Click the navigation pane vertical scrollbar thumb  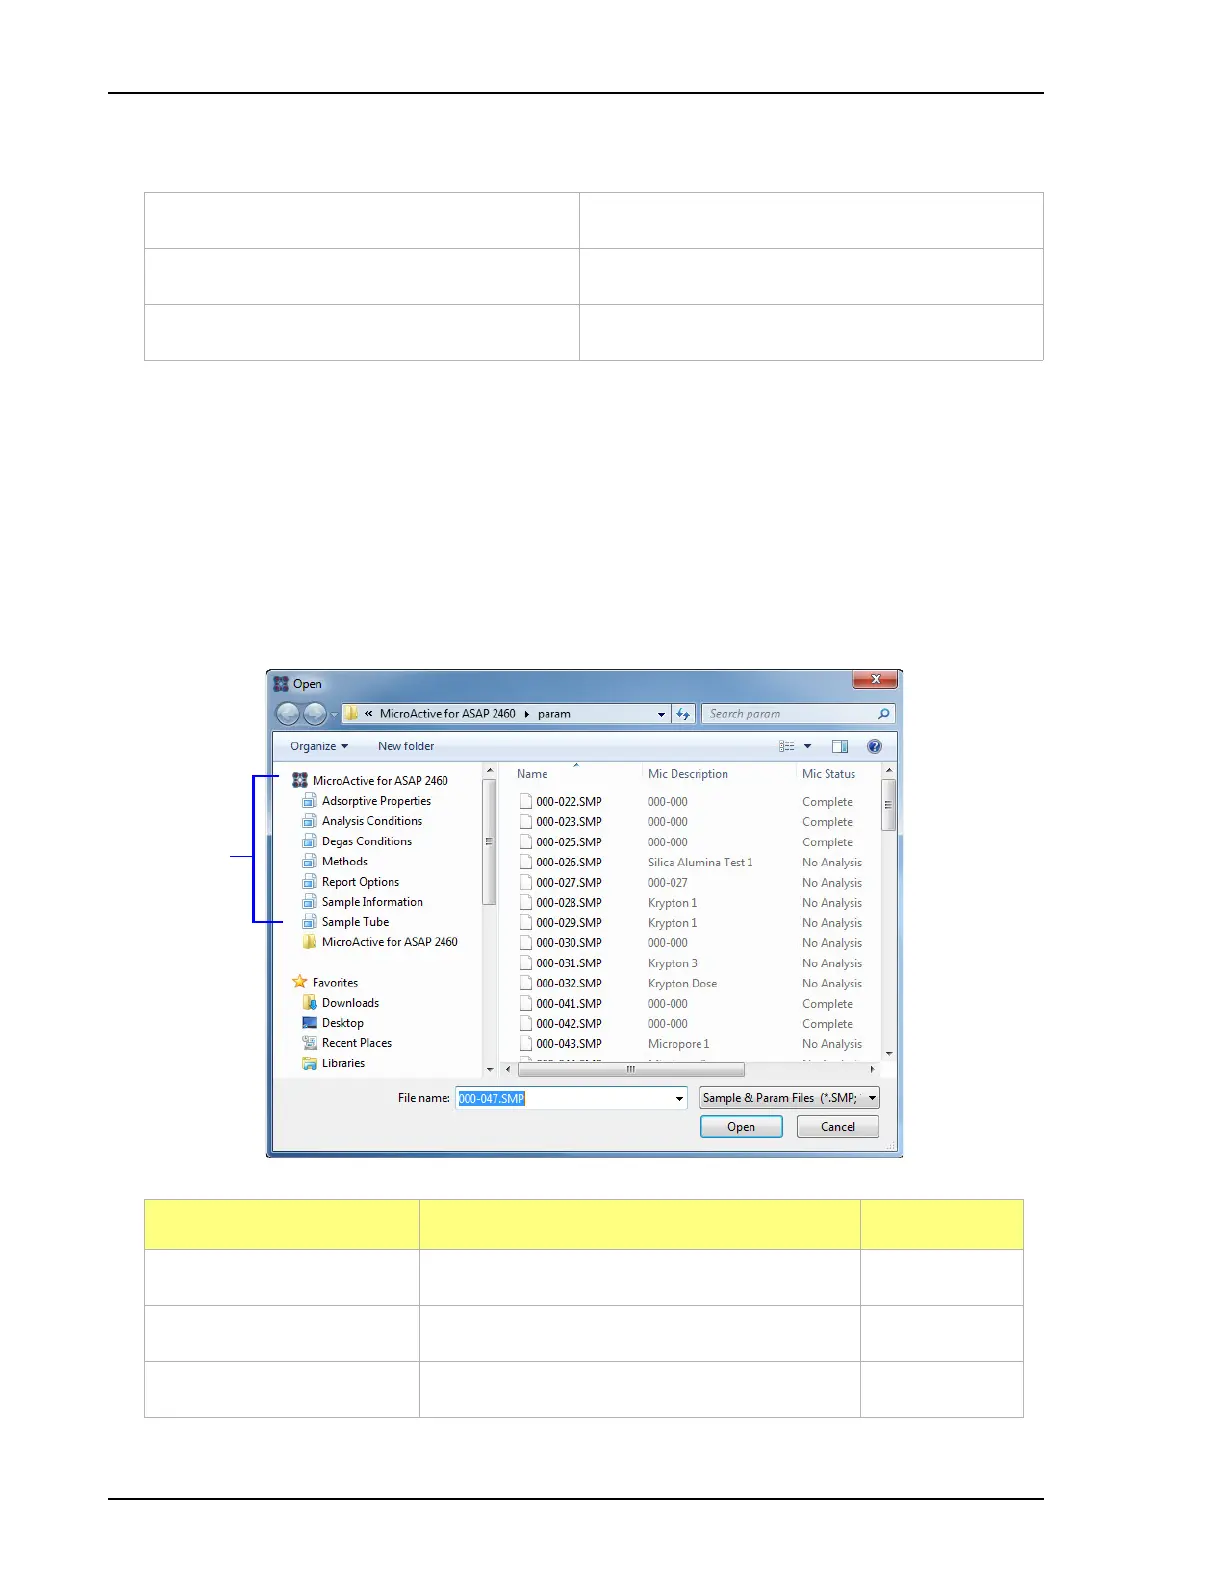(489, 841)
